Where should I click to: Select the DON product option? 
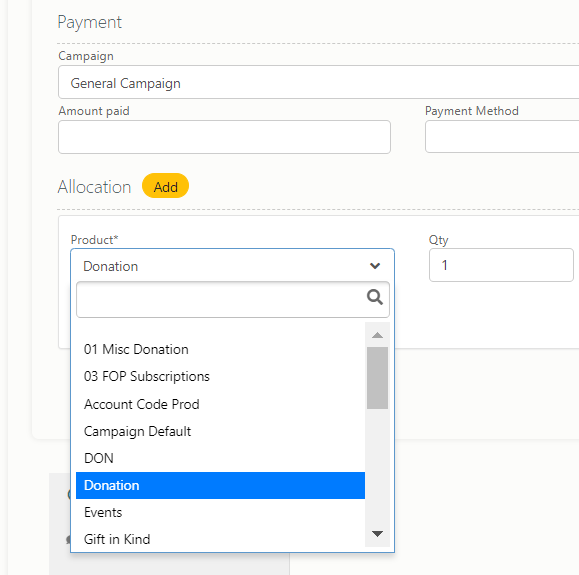220,458
